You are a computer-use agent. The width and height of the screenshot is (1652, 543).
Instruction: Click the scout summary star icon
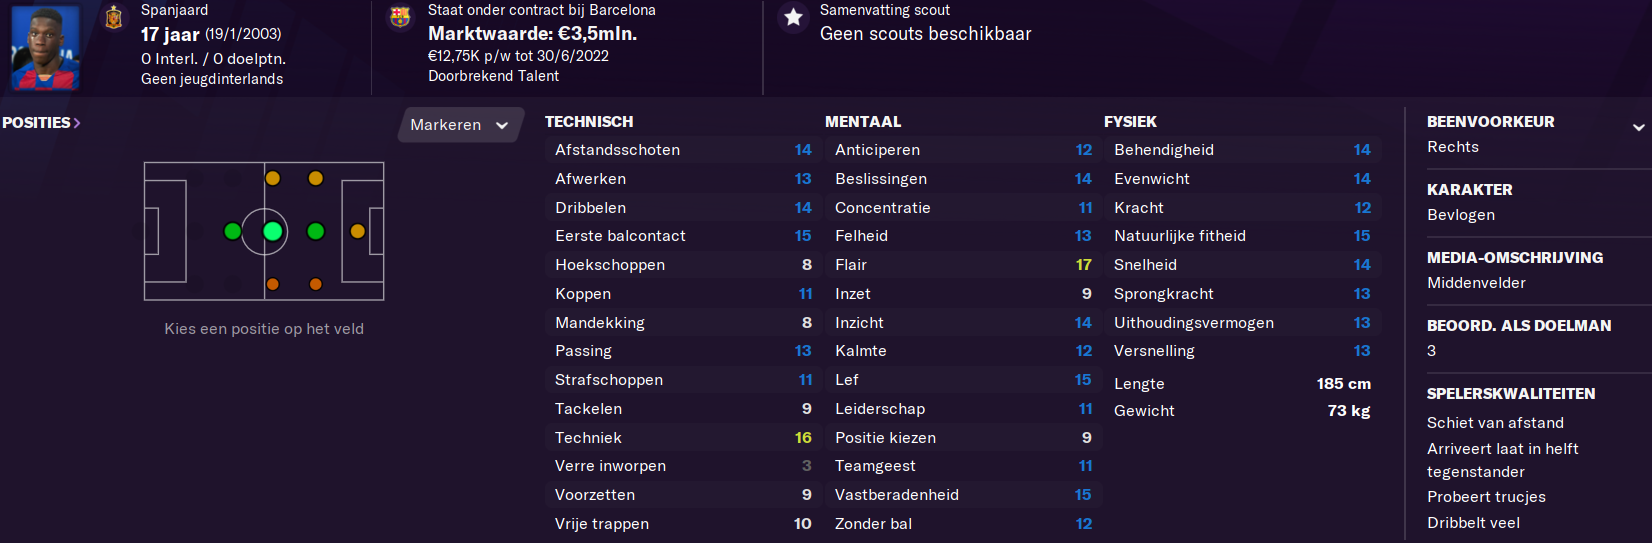pos(793,17)
